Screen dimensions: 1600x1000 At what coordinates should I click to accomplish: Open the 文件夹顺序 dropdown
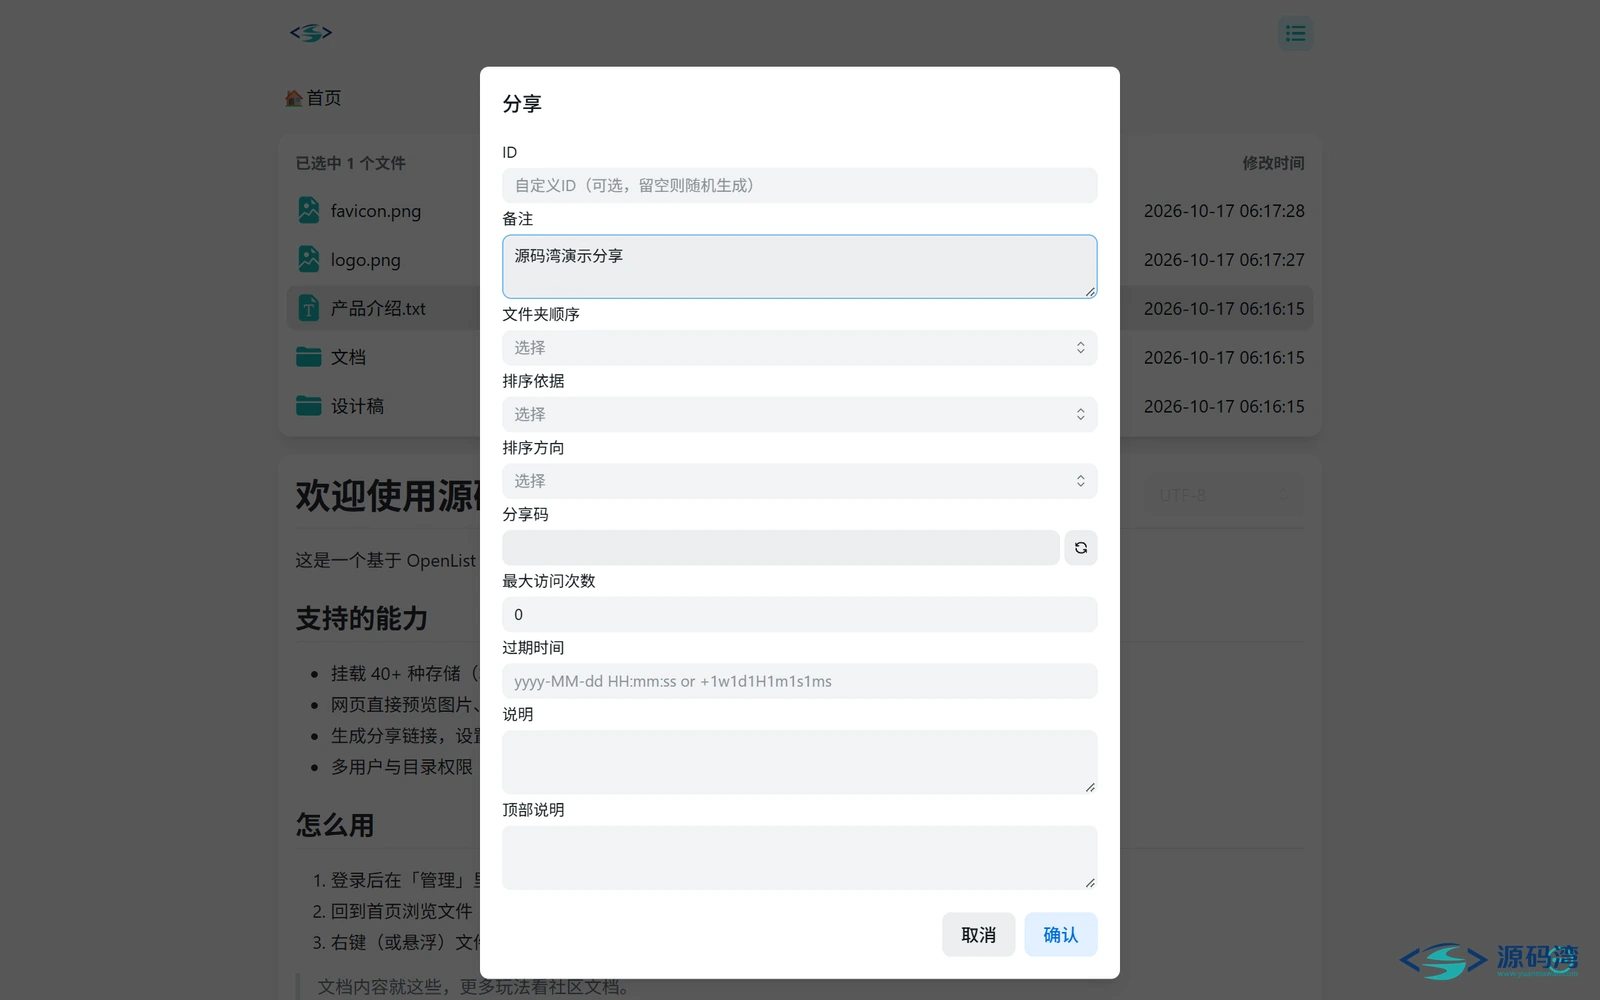point(800,348)
